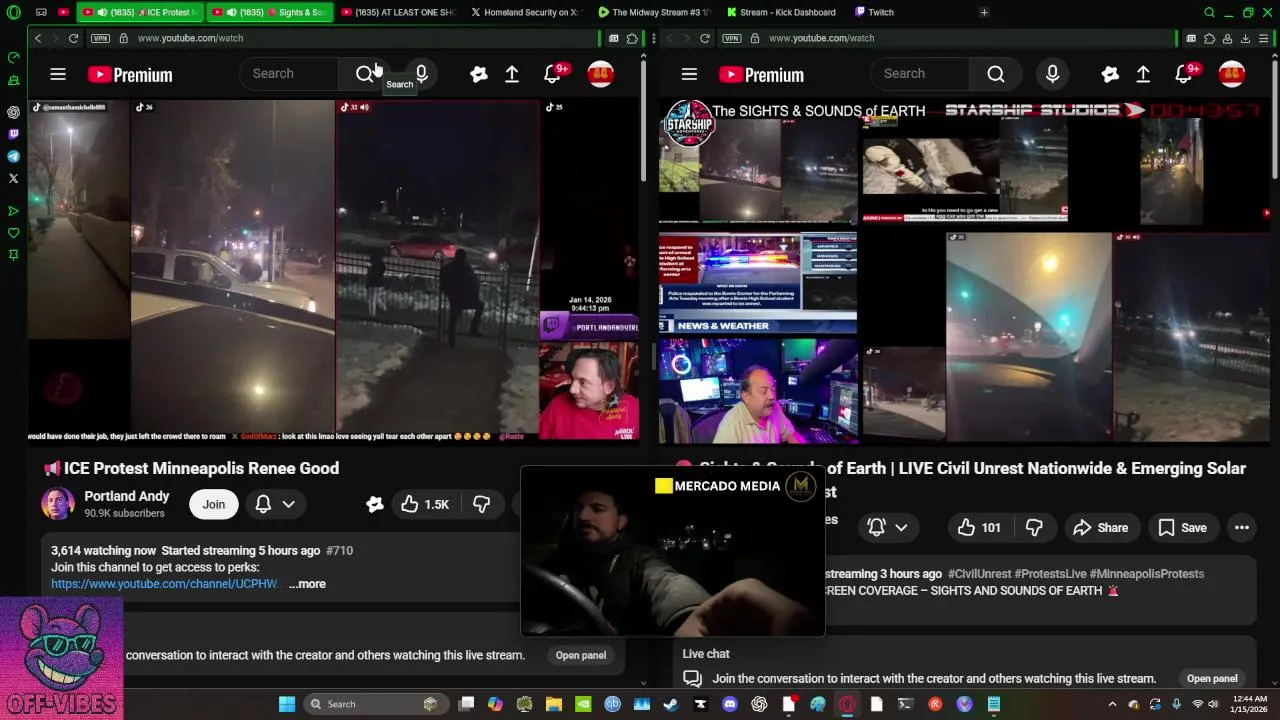1280x720 pixels.
Task: Toggle the VPN badge in left pane
Action: [99, 38]
